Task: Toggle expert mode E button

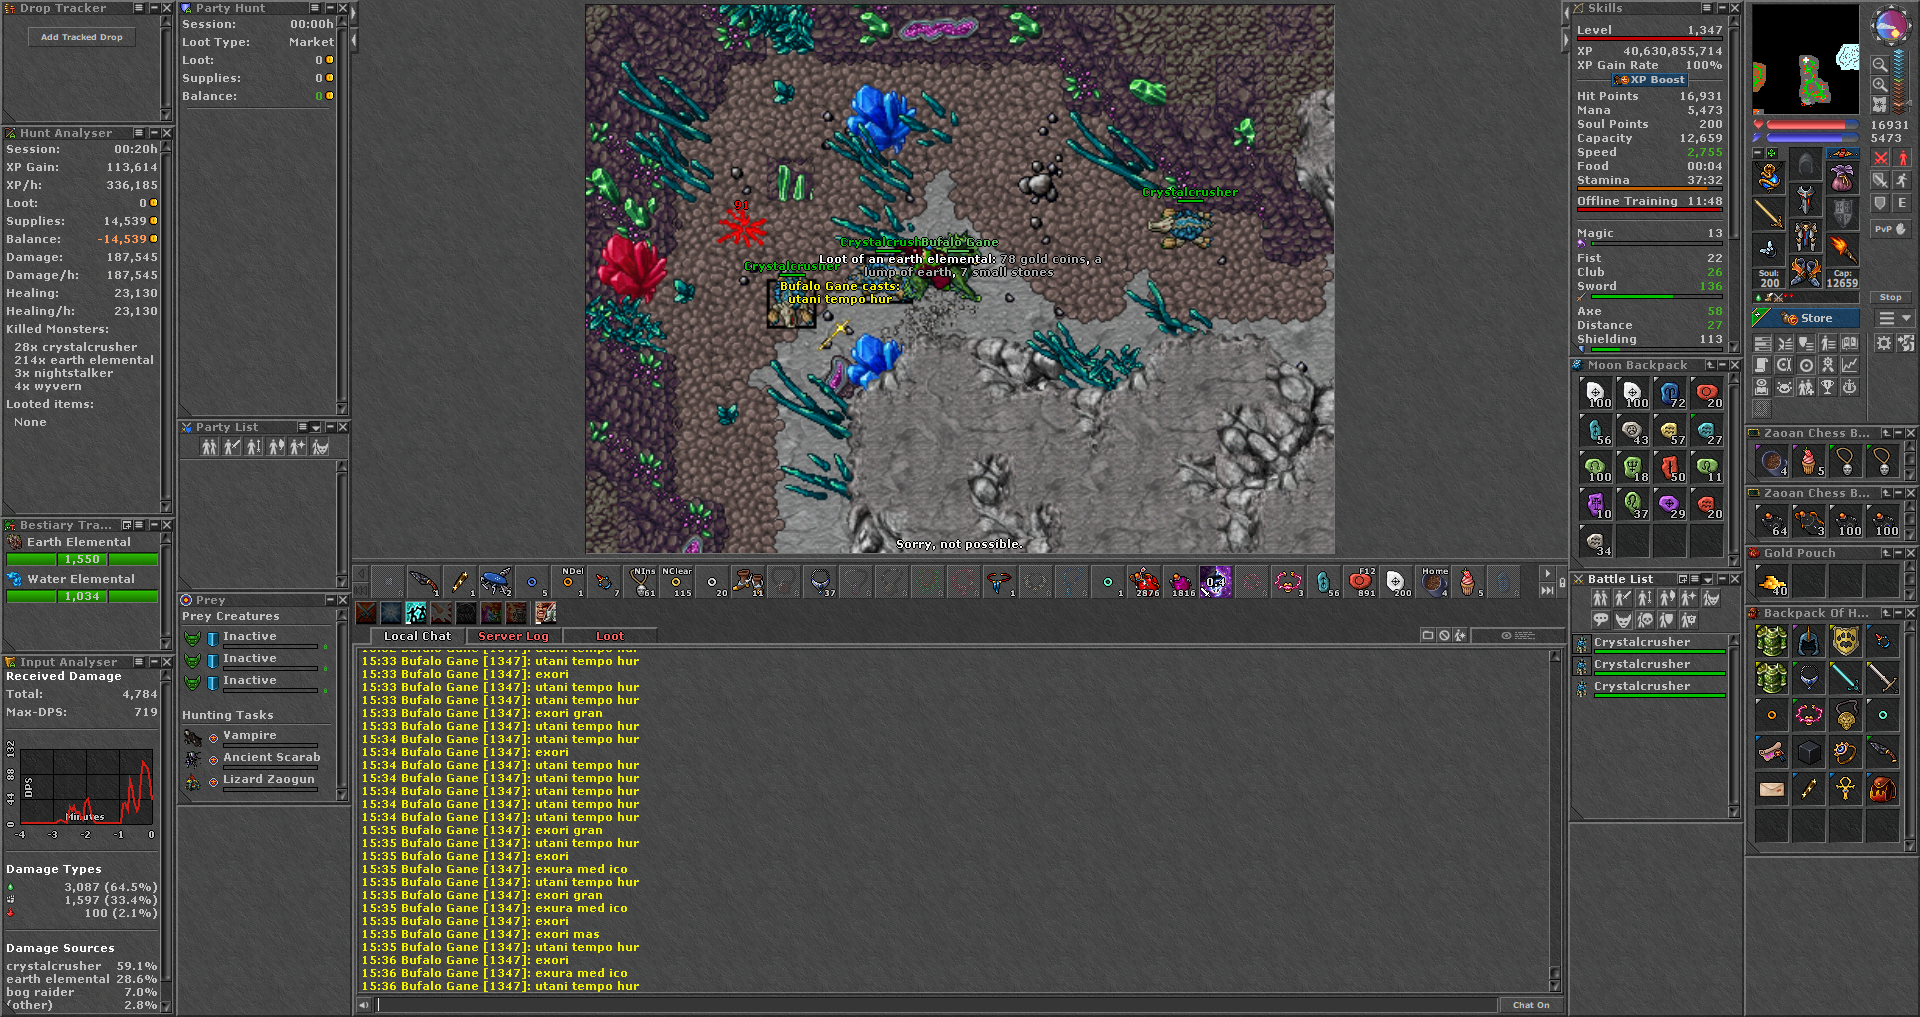Action: [x=1903, y=202]
